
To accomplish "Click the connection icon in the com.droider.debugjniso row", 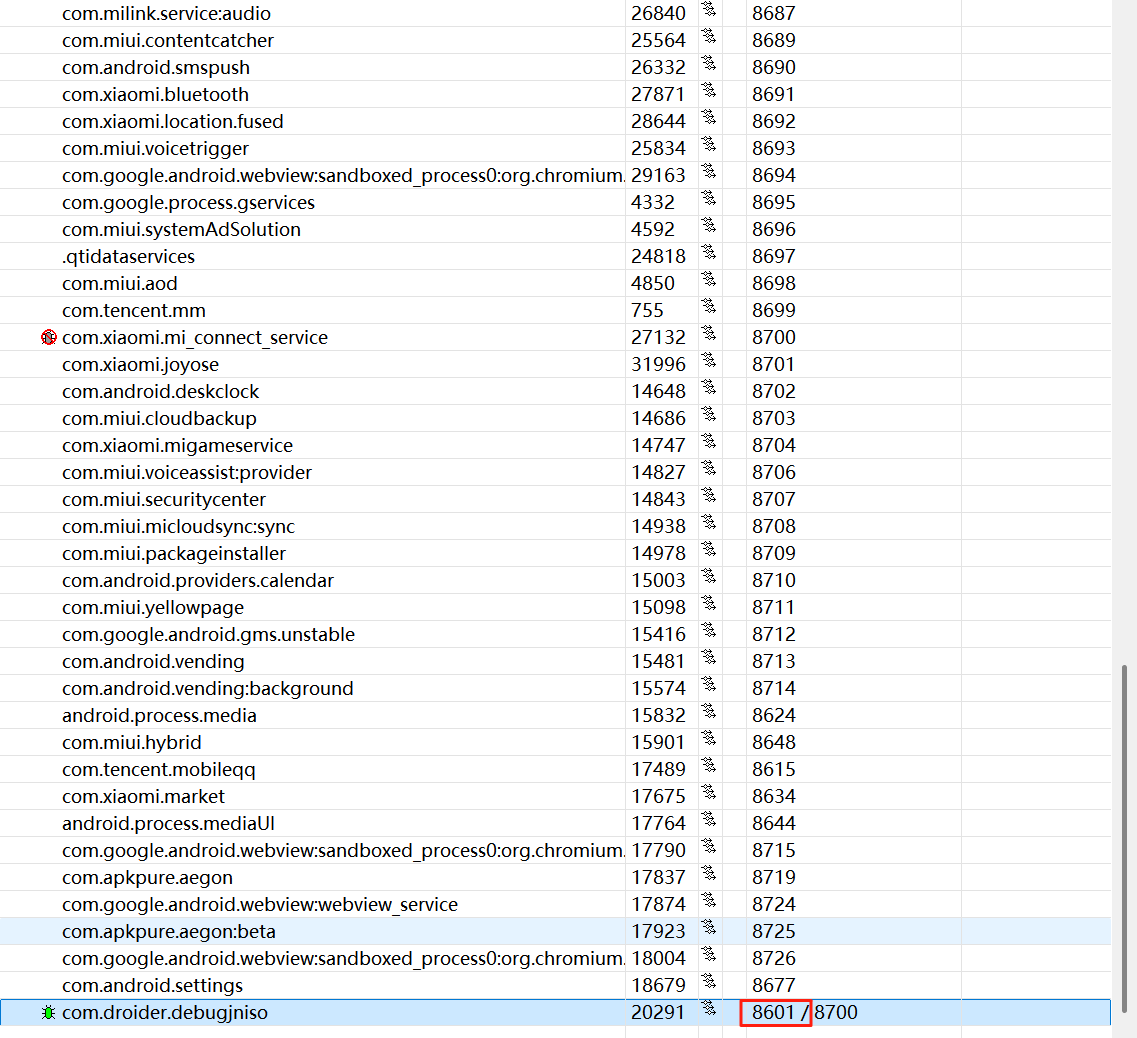I will 709,1009.
